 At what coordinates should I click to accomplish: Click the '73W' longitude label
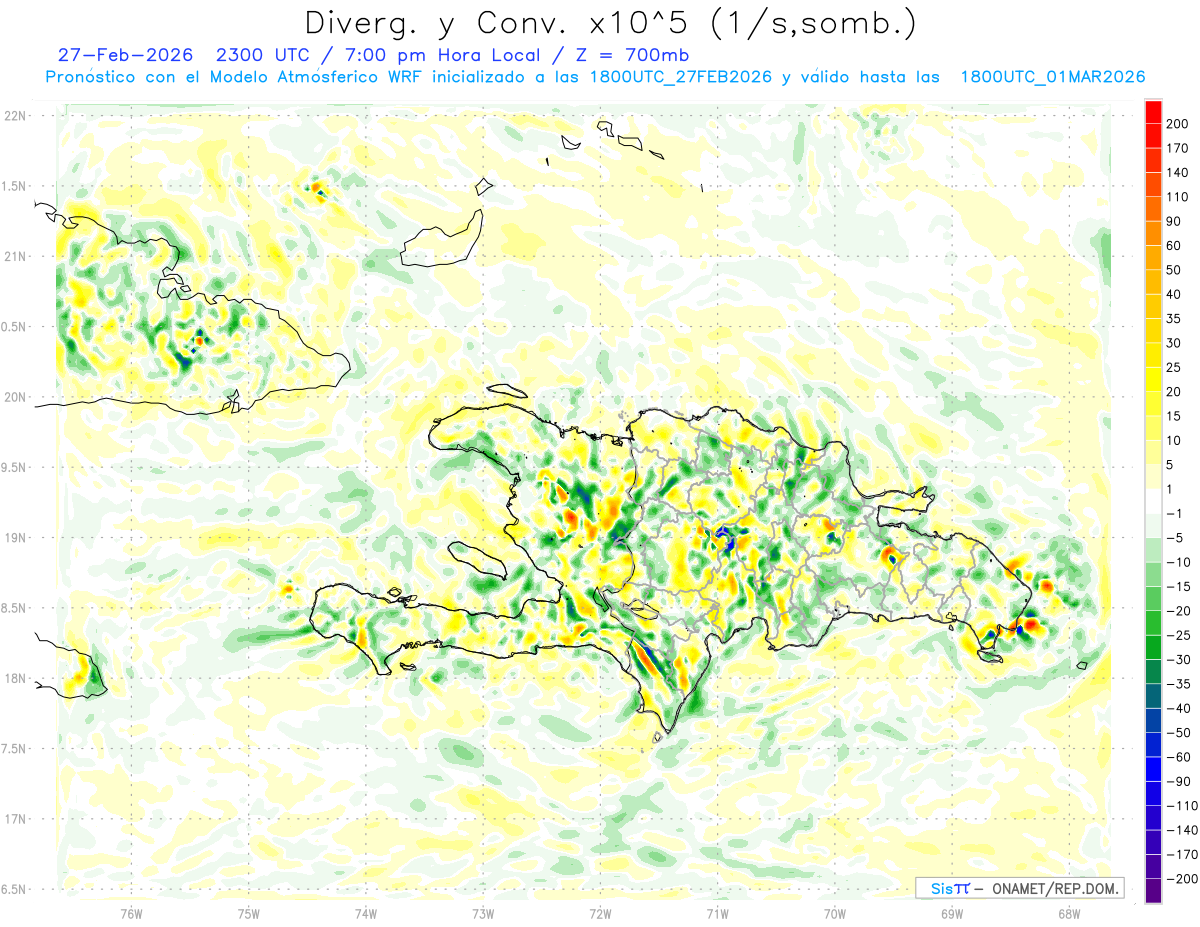482,913
